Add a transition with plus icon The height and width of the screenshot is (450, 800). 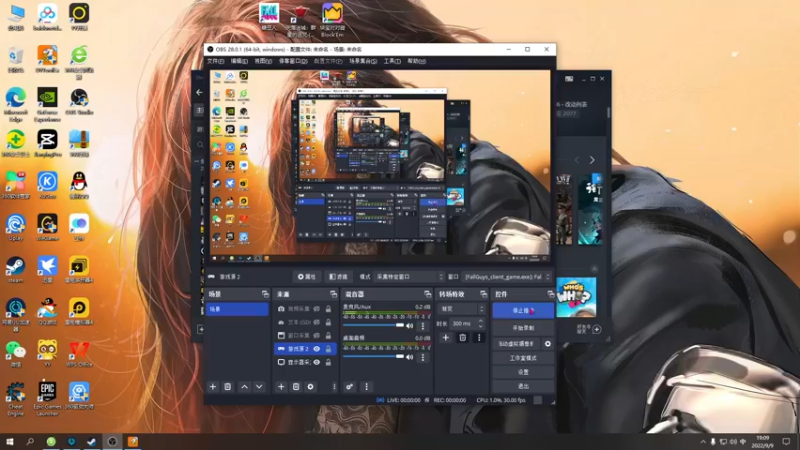(x=445, y=337)
